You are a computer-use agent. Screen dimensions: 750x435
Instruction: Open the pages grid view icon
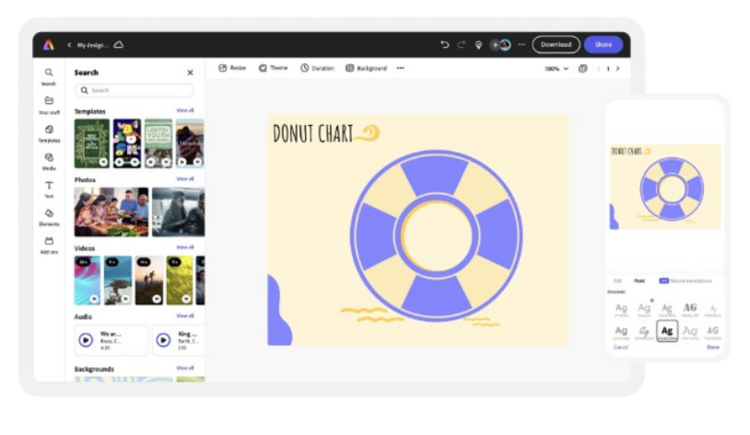click(x=583, y=68)
